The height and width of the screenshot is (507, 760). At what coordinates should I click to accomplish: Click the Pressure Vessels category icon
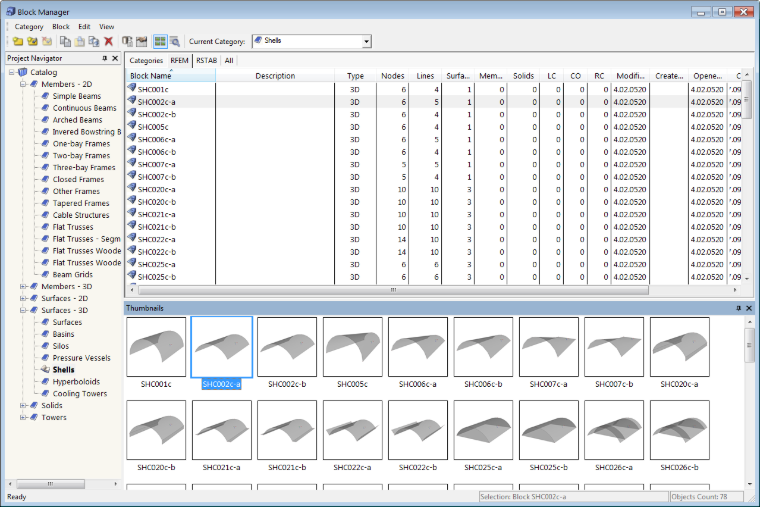click(45, 358)
